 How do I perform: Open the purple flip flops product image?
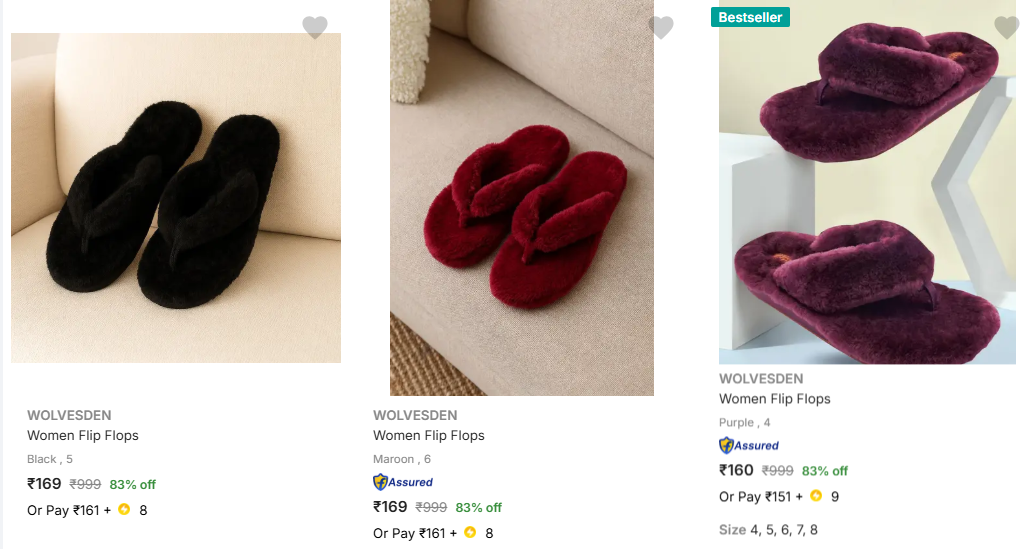click(867, 190)
